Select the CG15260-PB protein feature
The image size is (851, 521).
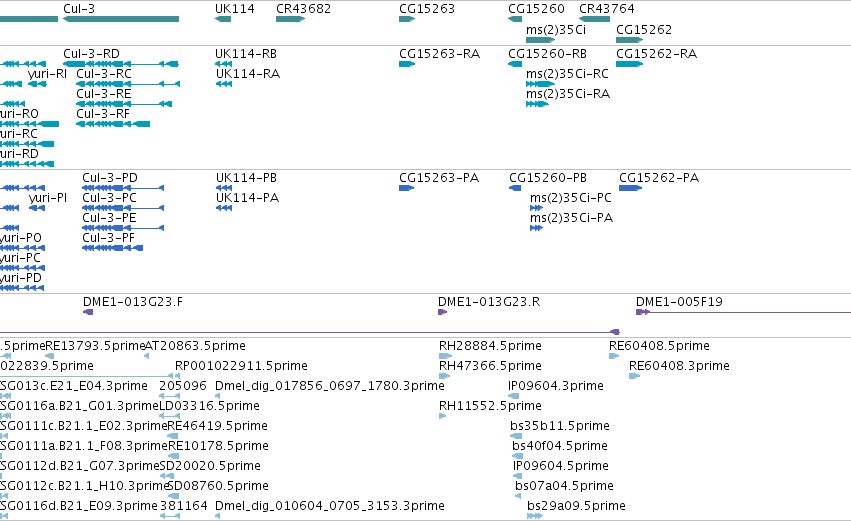[x=515, y=188]
